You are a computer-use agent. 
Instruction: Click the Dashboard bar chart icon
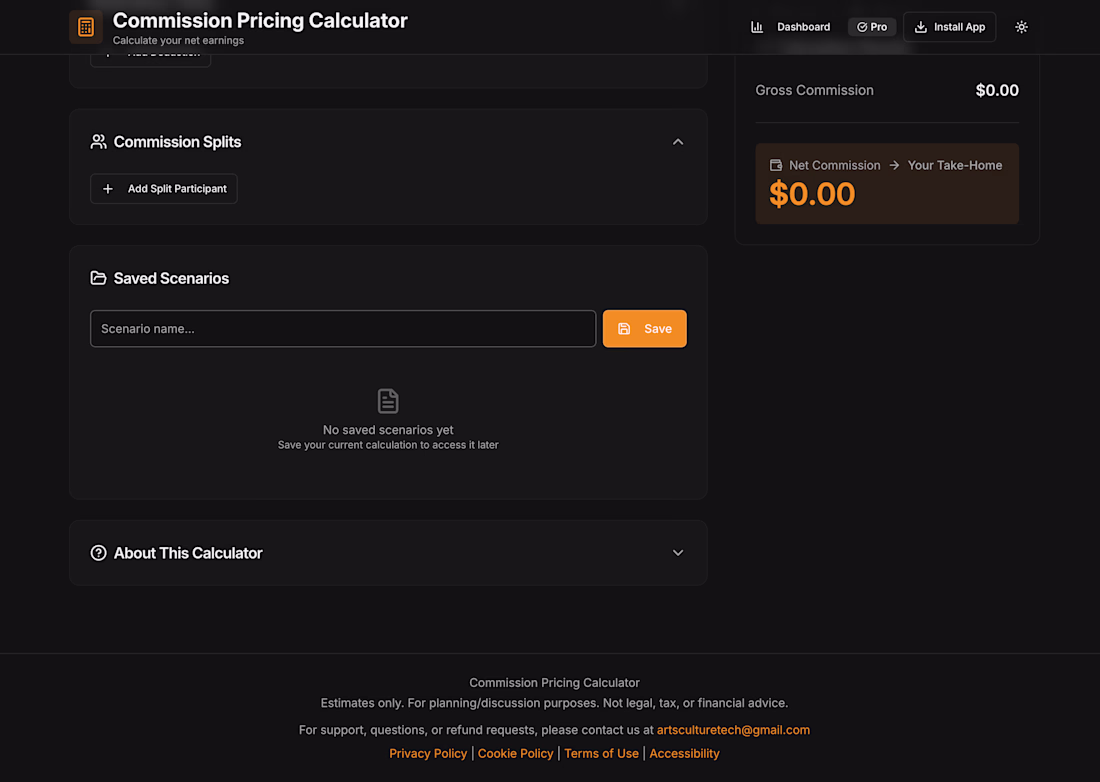coord(757,27)
